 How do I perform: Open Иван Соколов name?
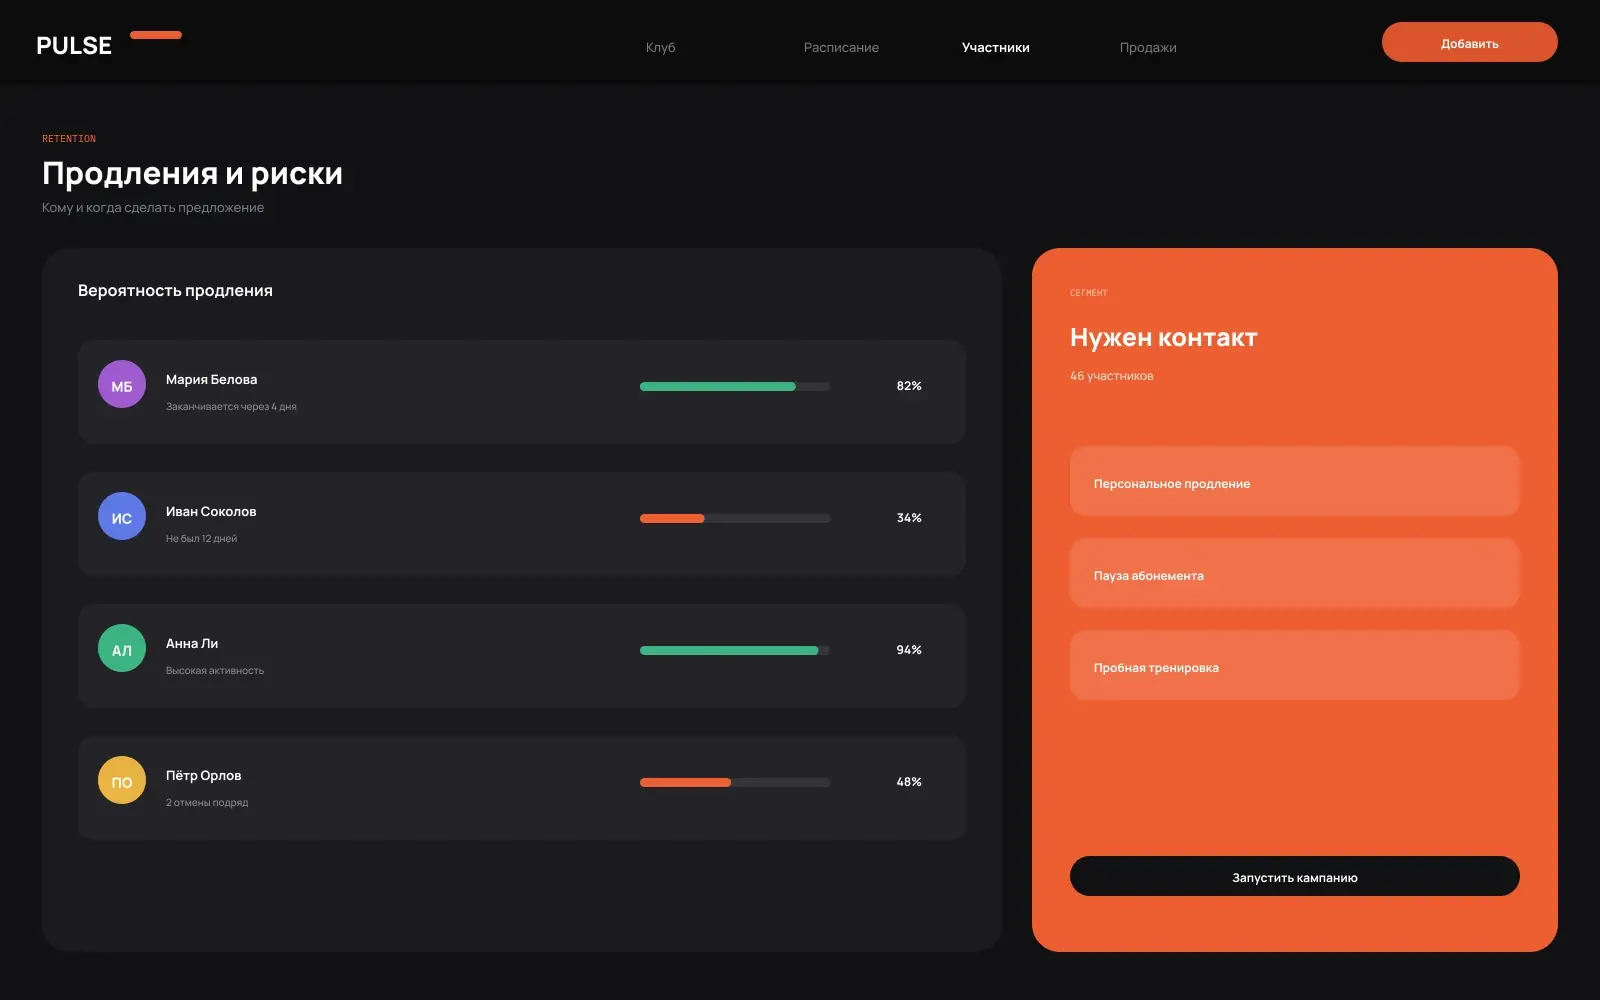click(x=211, y=511)
